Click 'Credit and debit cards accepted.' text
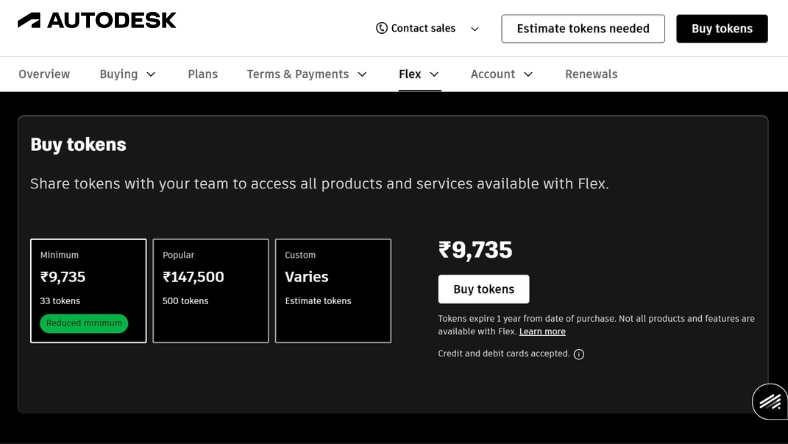 click(504, 353)
